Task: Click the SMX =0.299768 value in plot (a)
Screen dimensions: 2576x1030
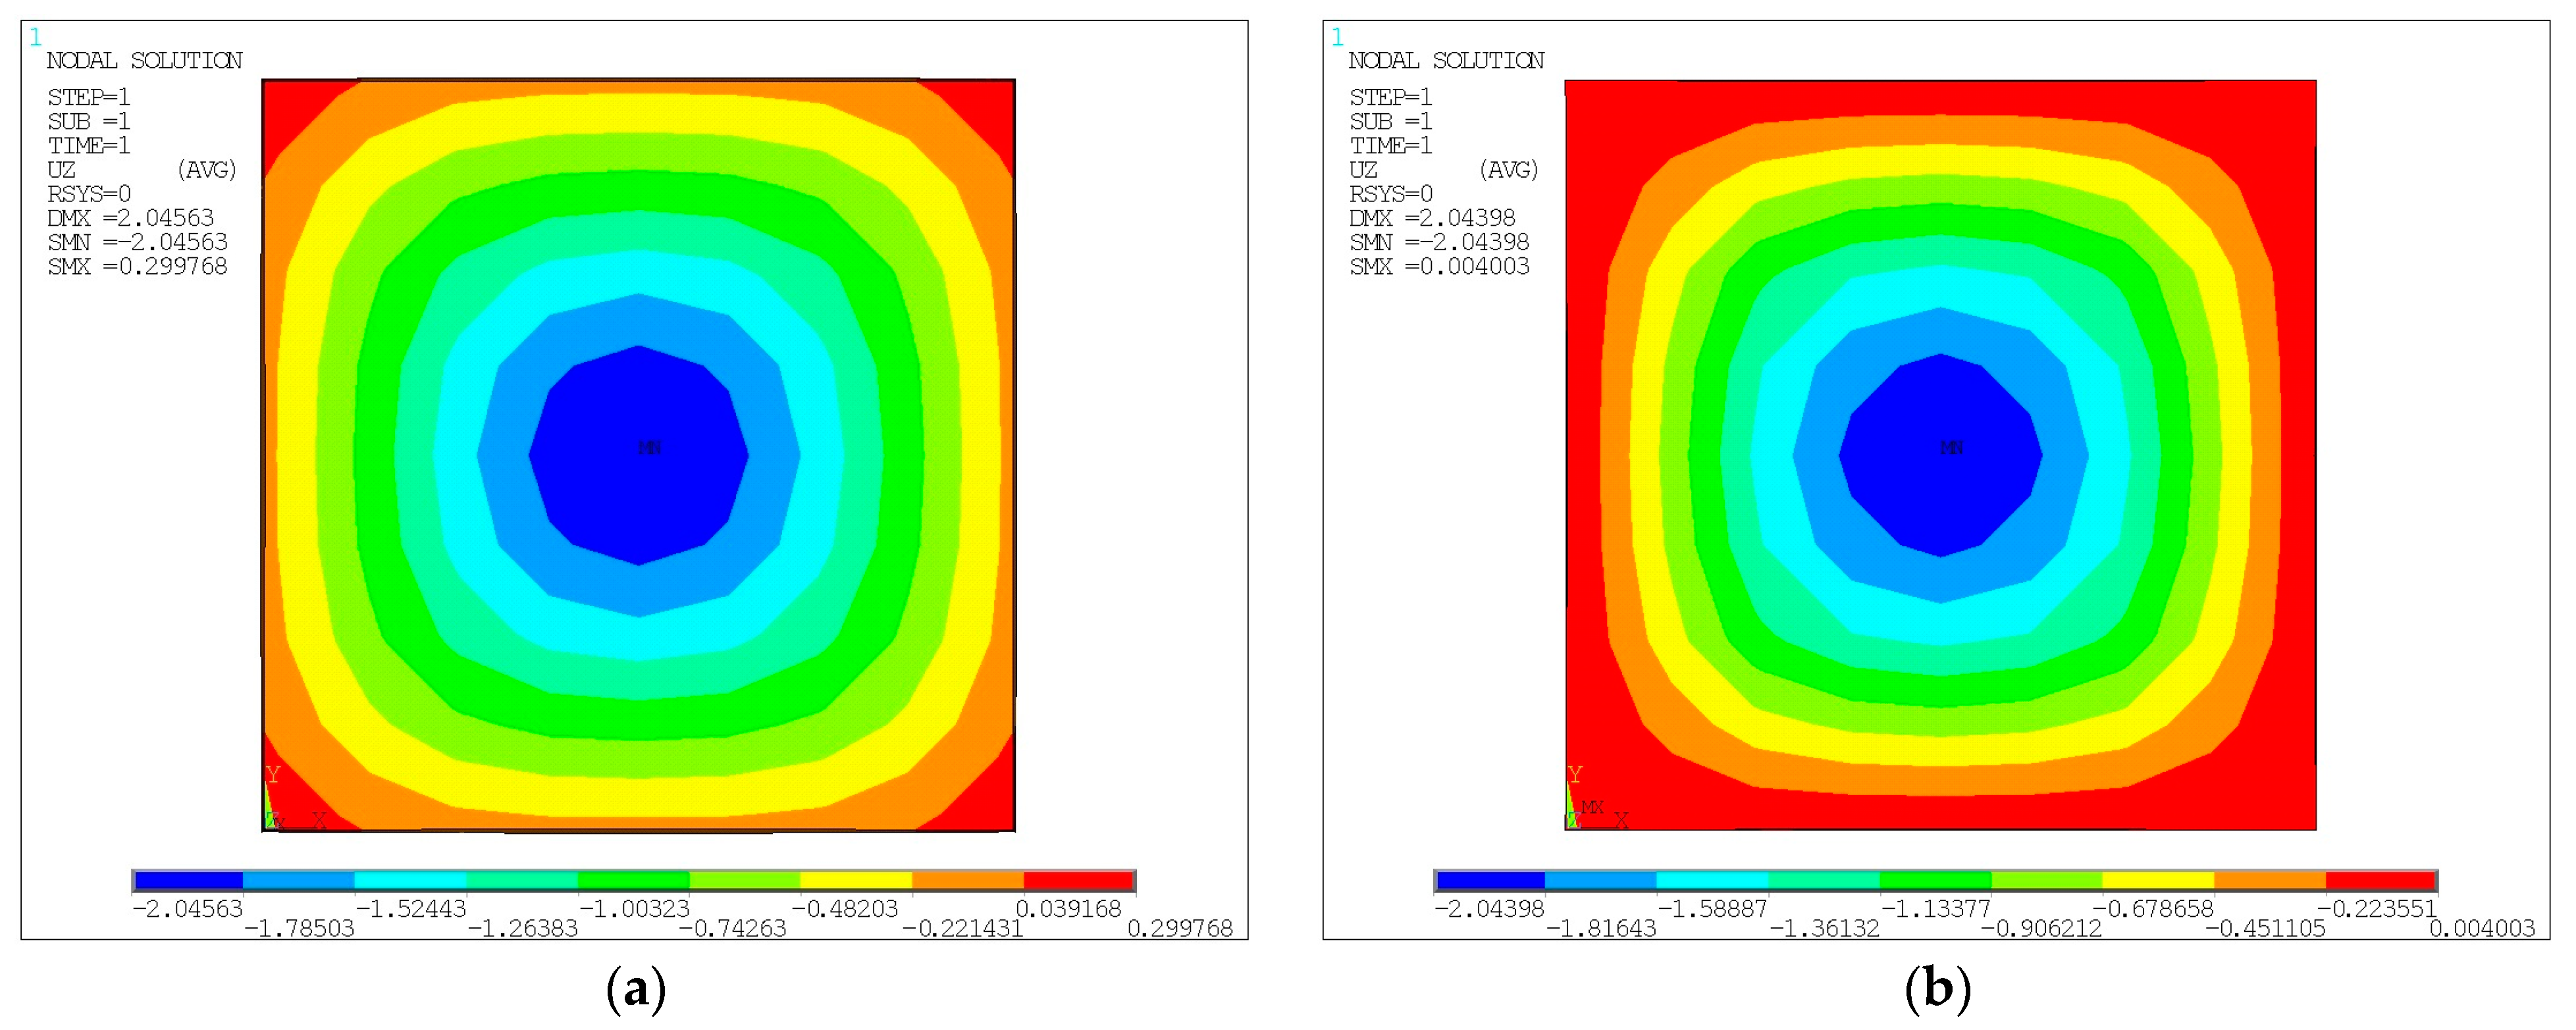Action: [138, 267]
